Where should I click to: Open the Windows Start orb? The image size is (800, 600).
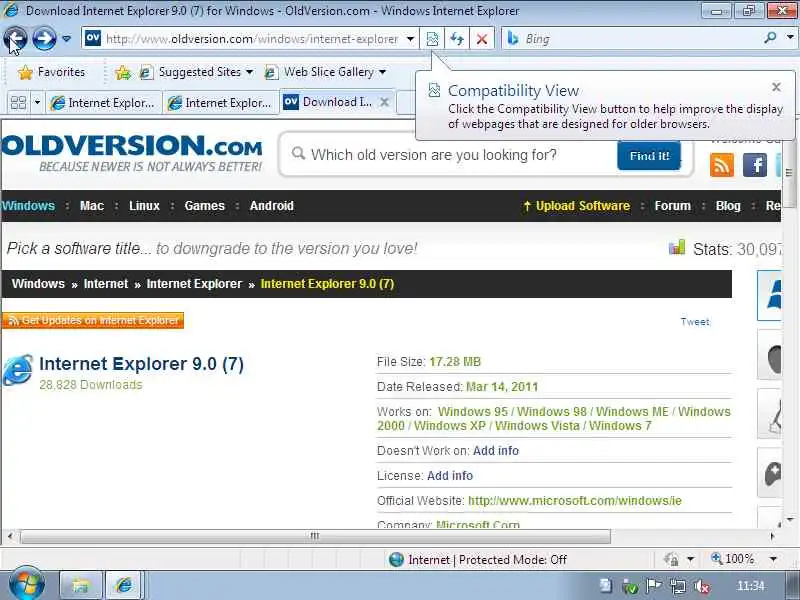point(27,585)
